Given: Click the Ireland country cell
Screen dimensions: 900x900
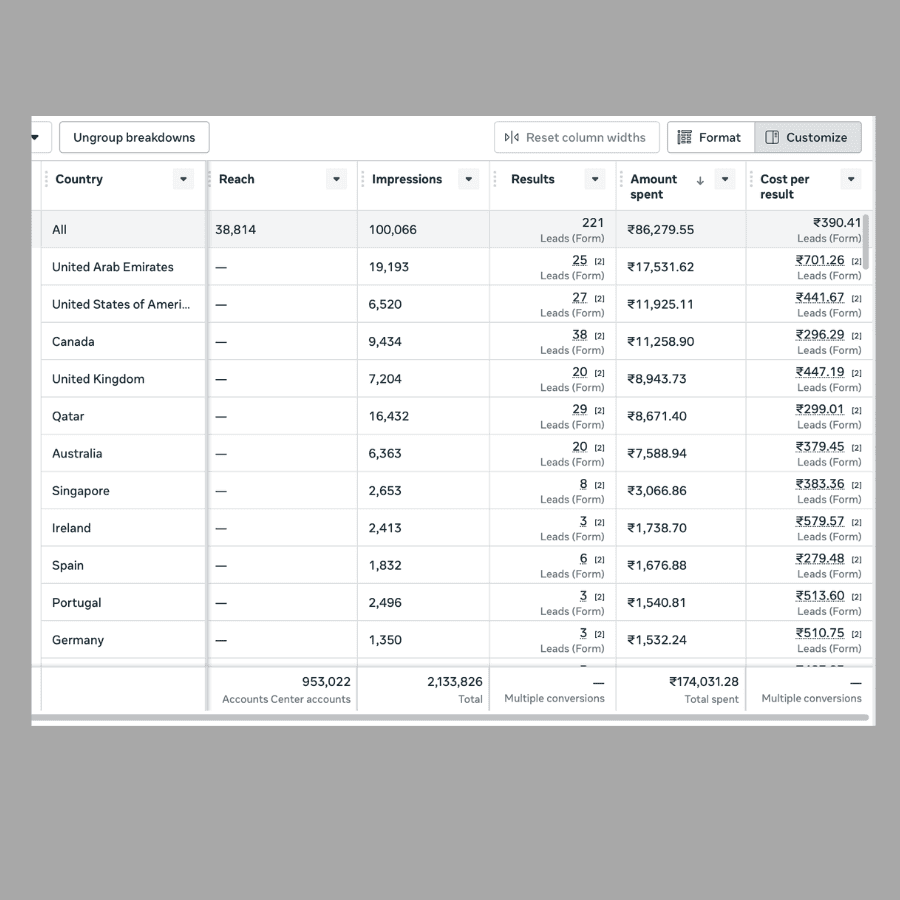Looking at the screenshot, I should click(x=123, y=528).
